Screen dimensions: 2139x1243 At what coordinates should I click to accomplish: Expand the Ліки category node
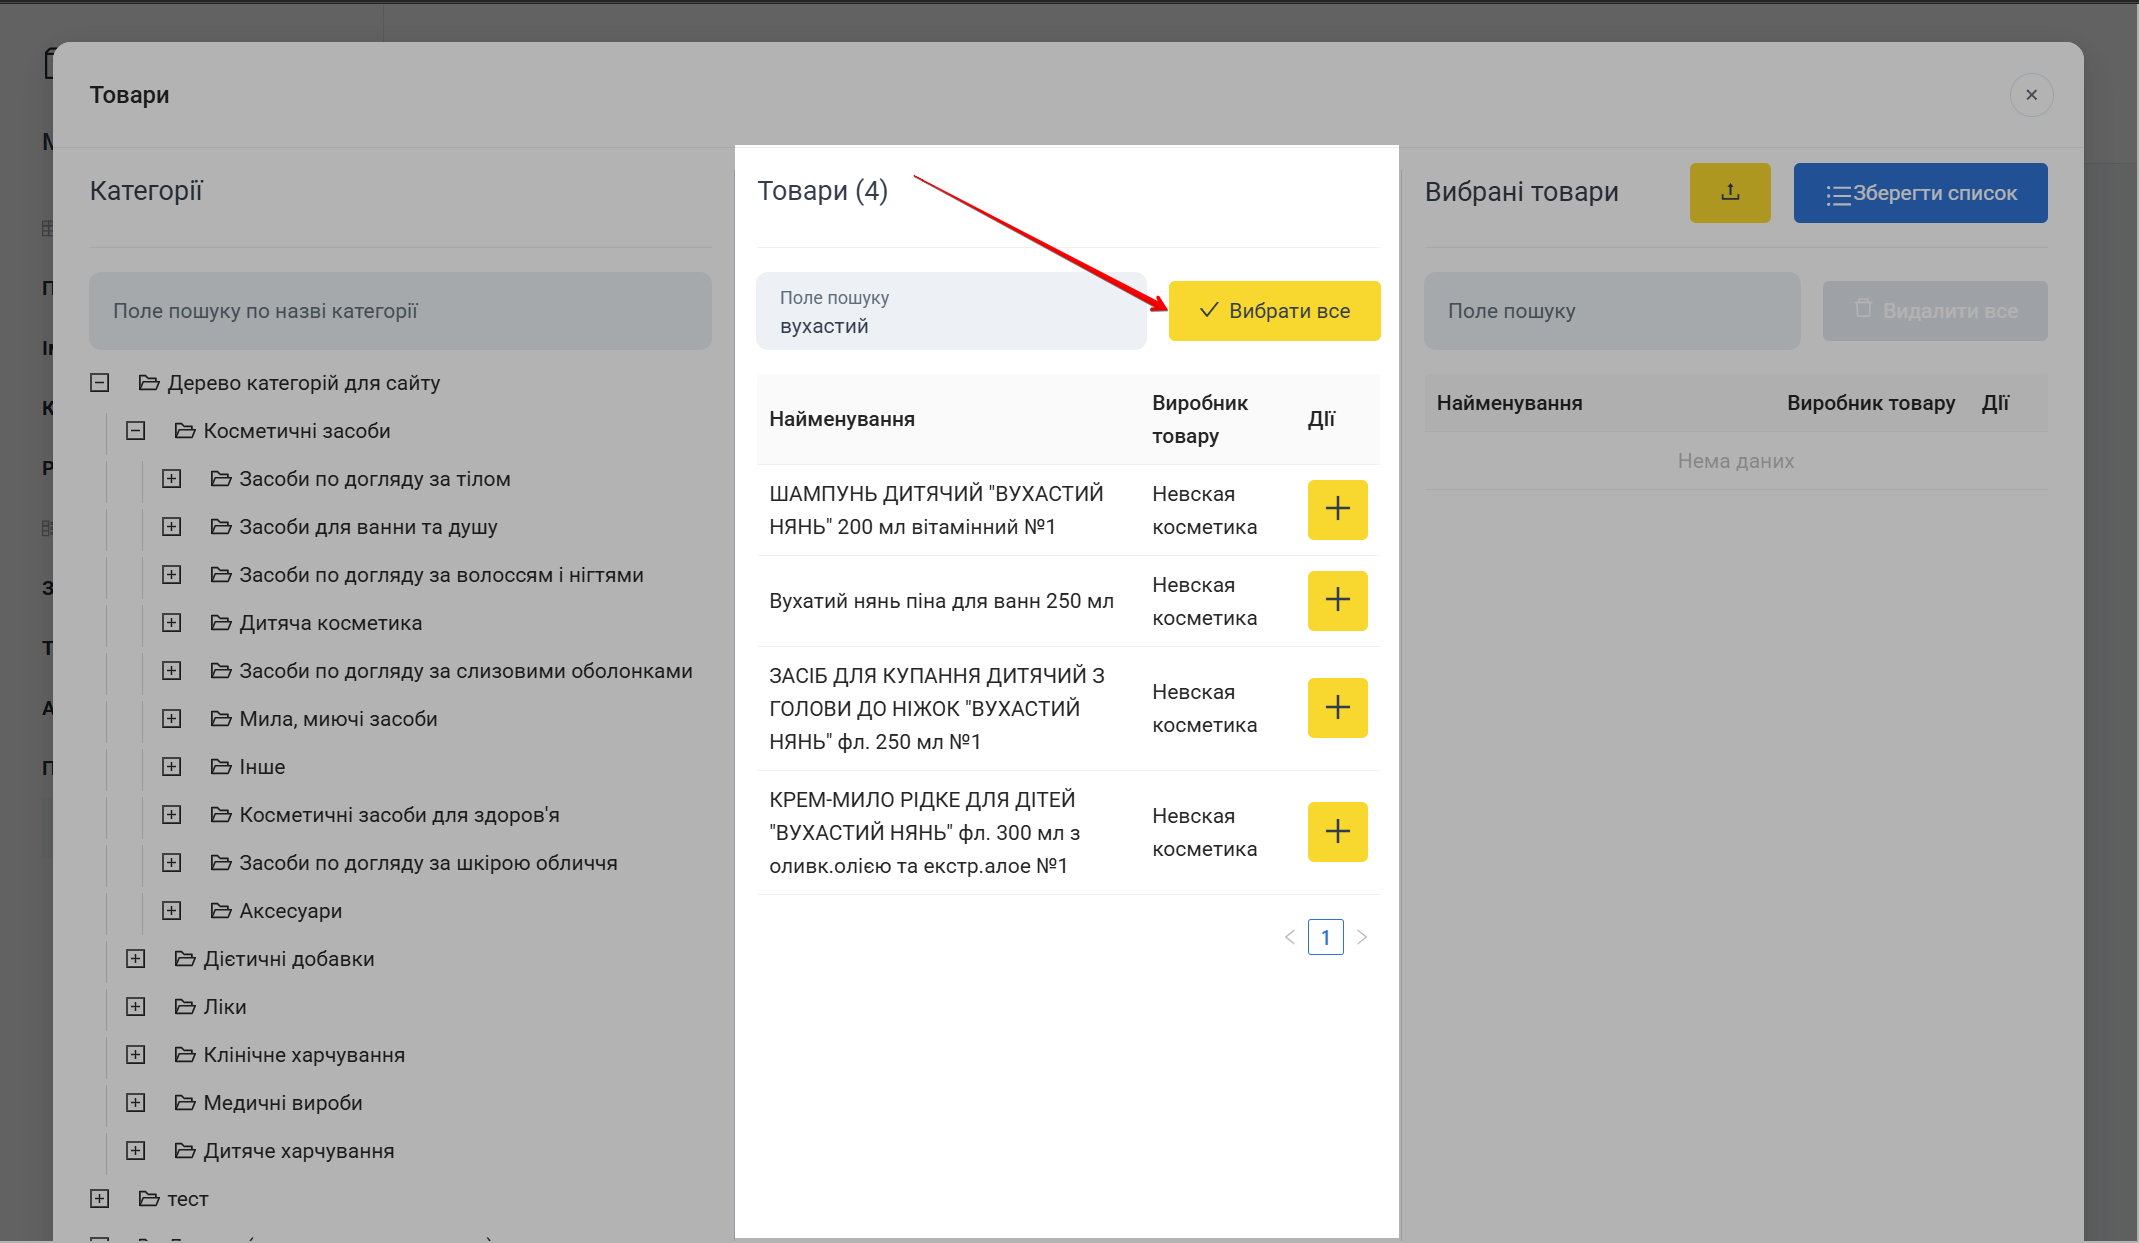point(135,1007)
